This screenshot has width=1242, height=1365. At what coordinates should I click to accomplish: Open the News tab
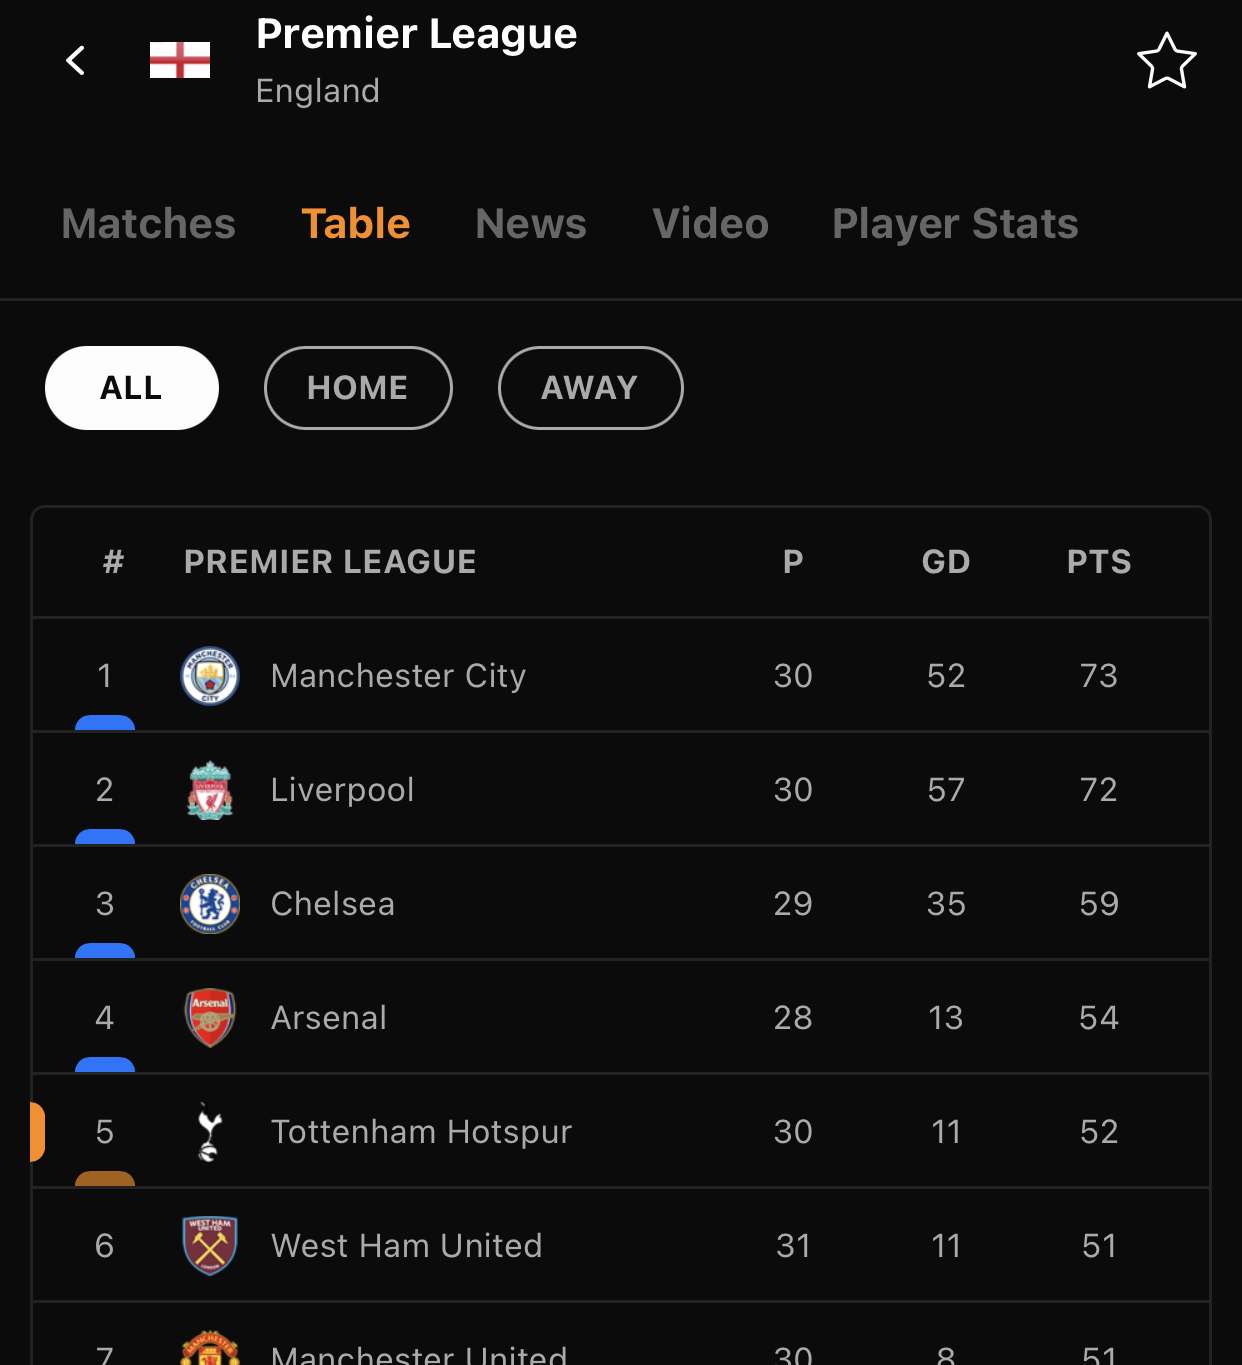point(531,224)
